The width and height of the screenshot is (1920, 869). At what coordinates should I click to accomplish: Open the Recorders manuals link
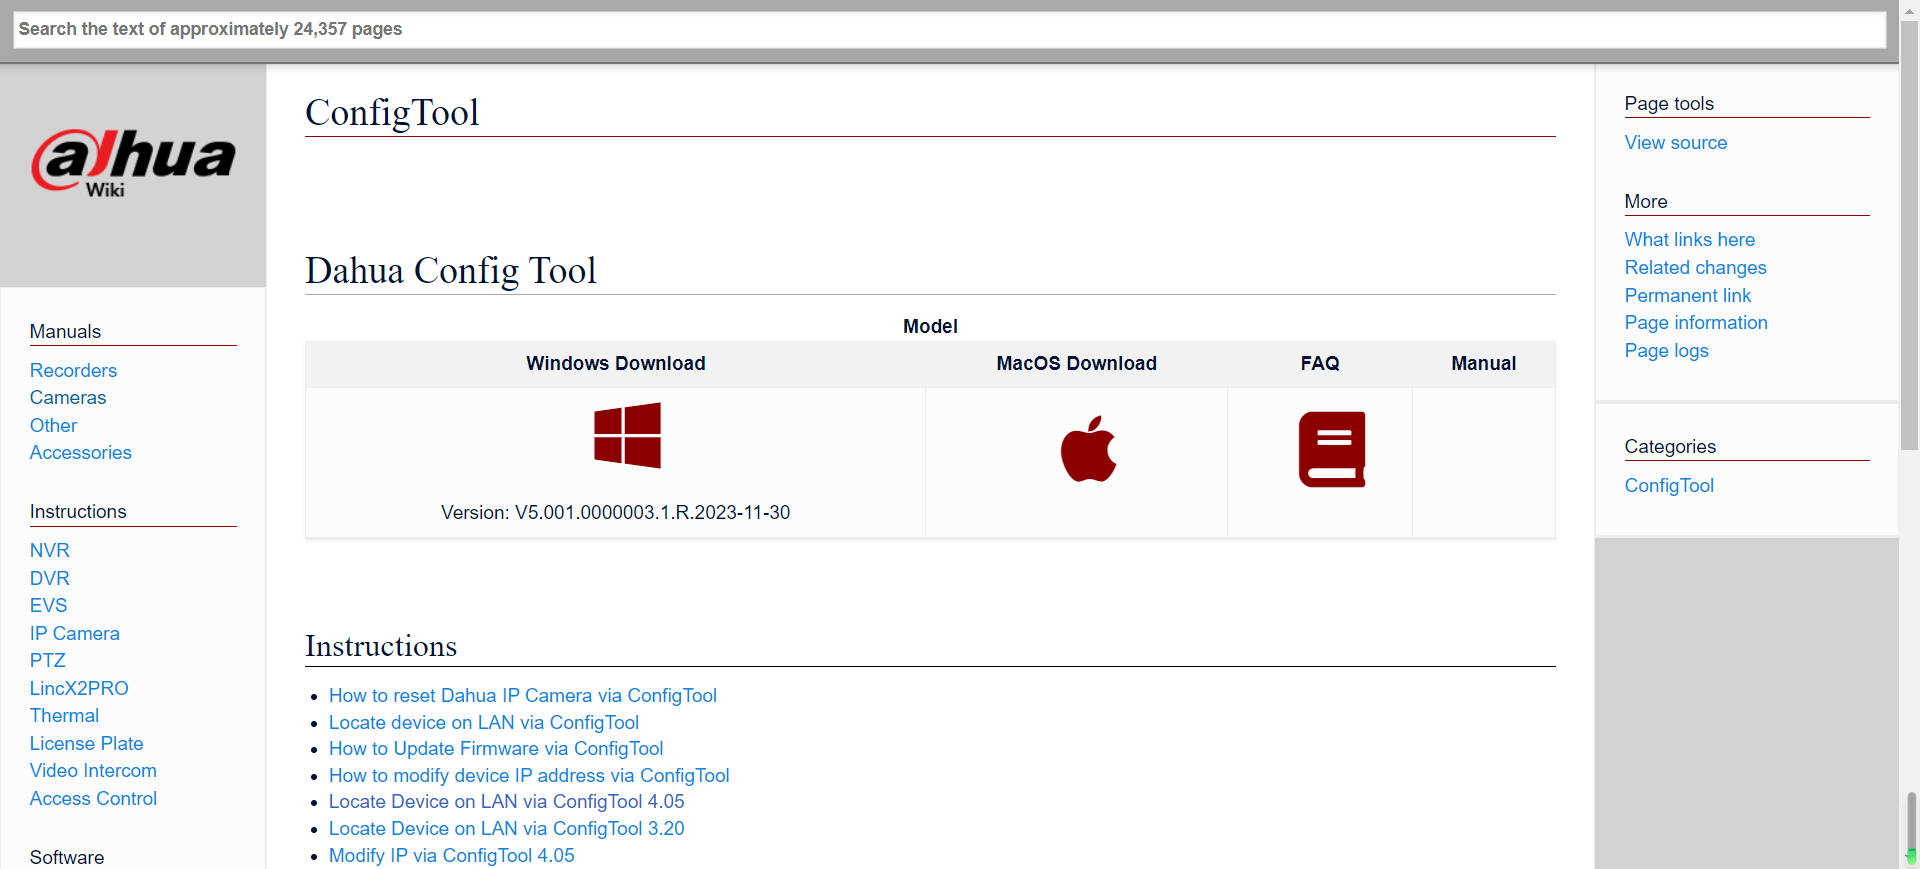[x=73, y=370]
